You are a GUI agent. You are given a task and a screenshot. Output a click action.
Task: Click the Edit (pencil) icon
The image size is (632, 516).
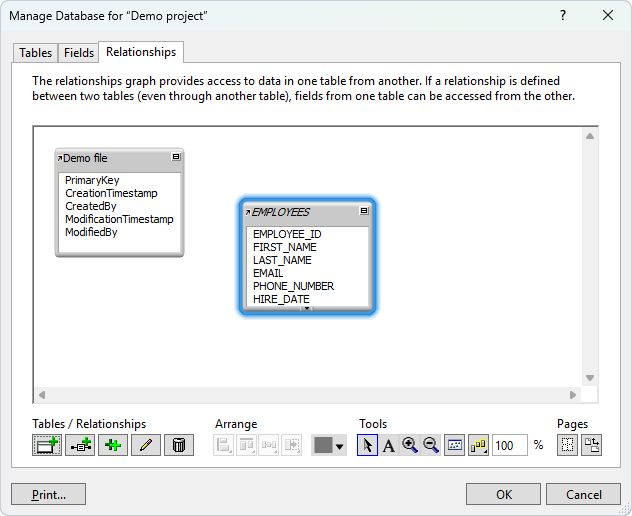146,445
